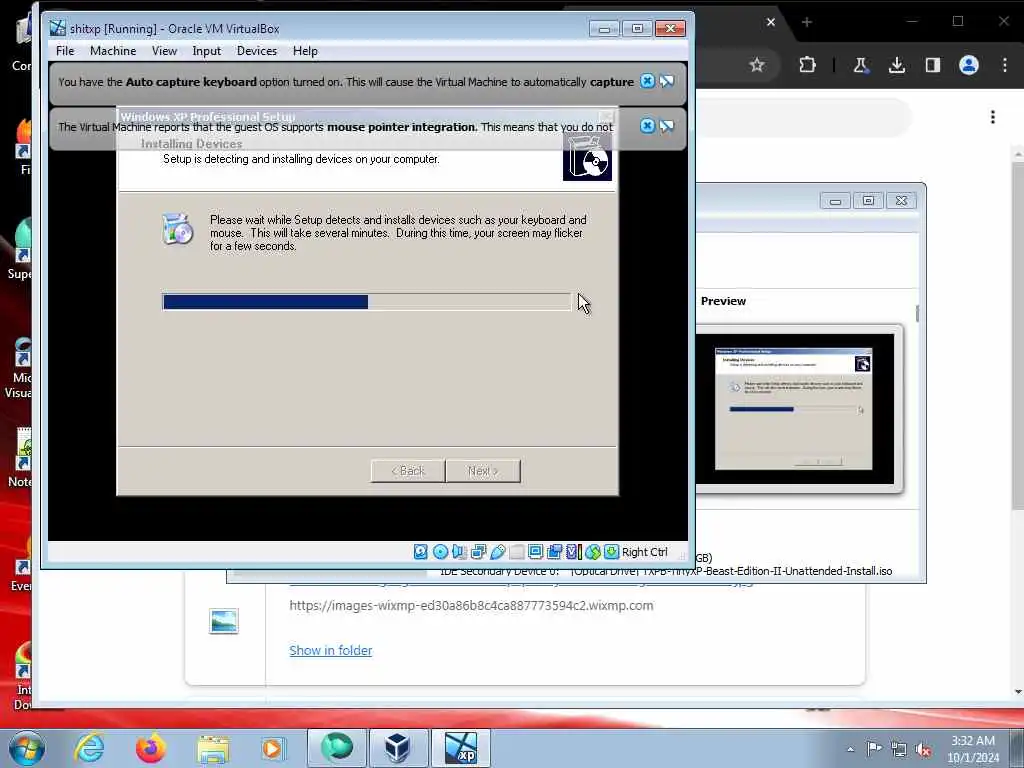
Task: Show hidden system tray icons
Action: [850, 749]
